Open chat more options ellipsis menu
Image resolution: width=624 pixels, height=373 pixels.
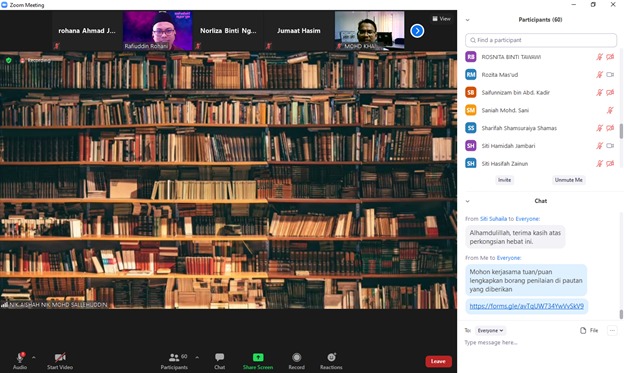(612, 330)
